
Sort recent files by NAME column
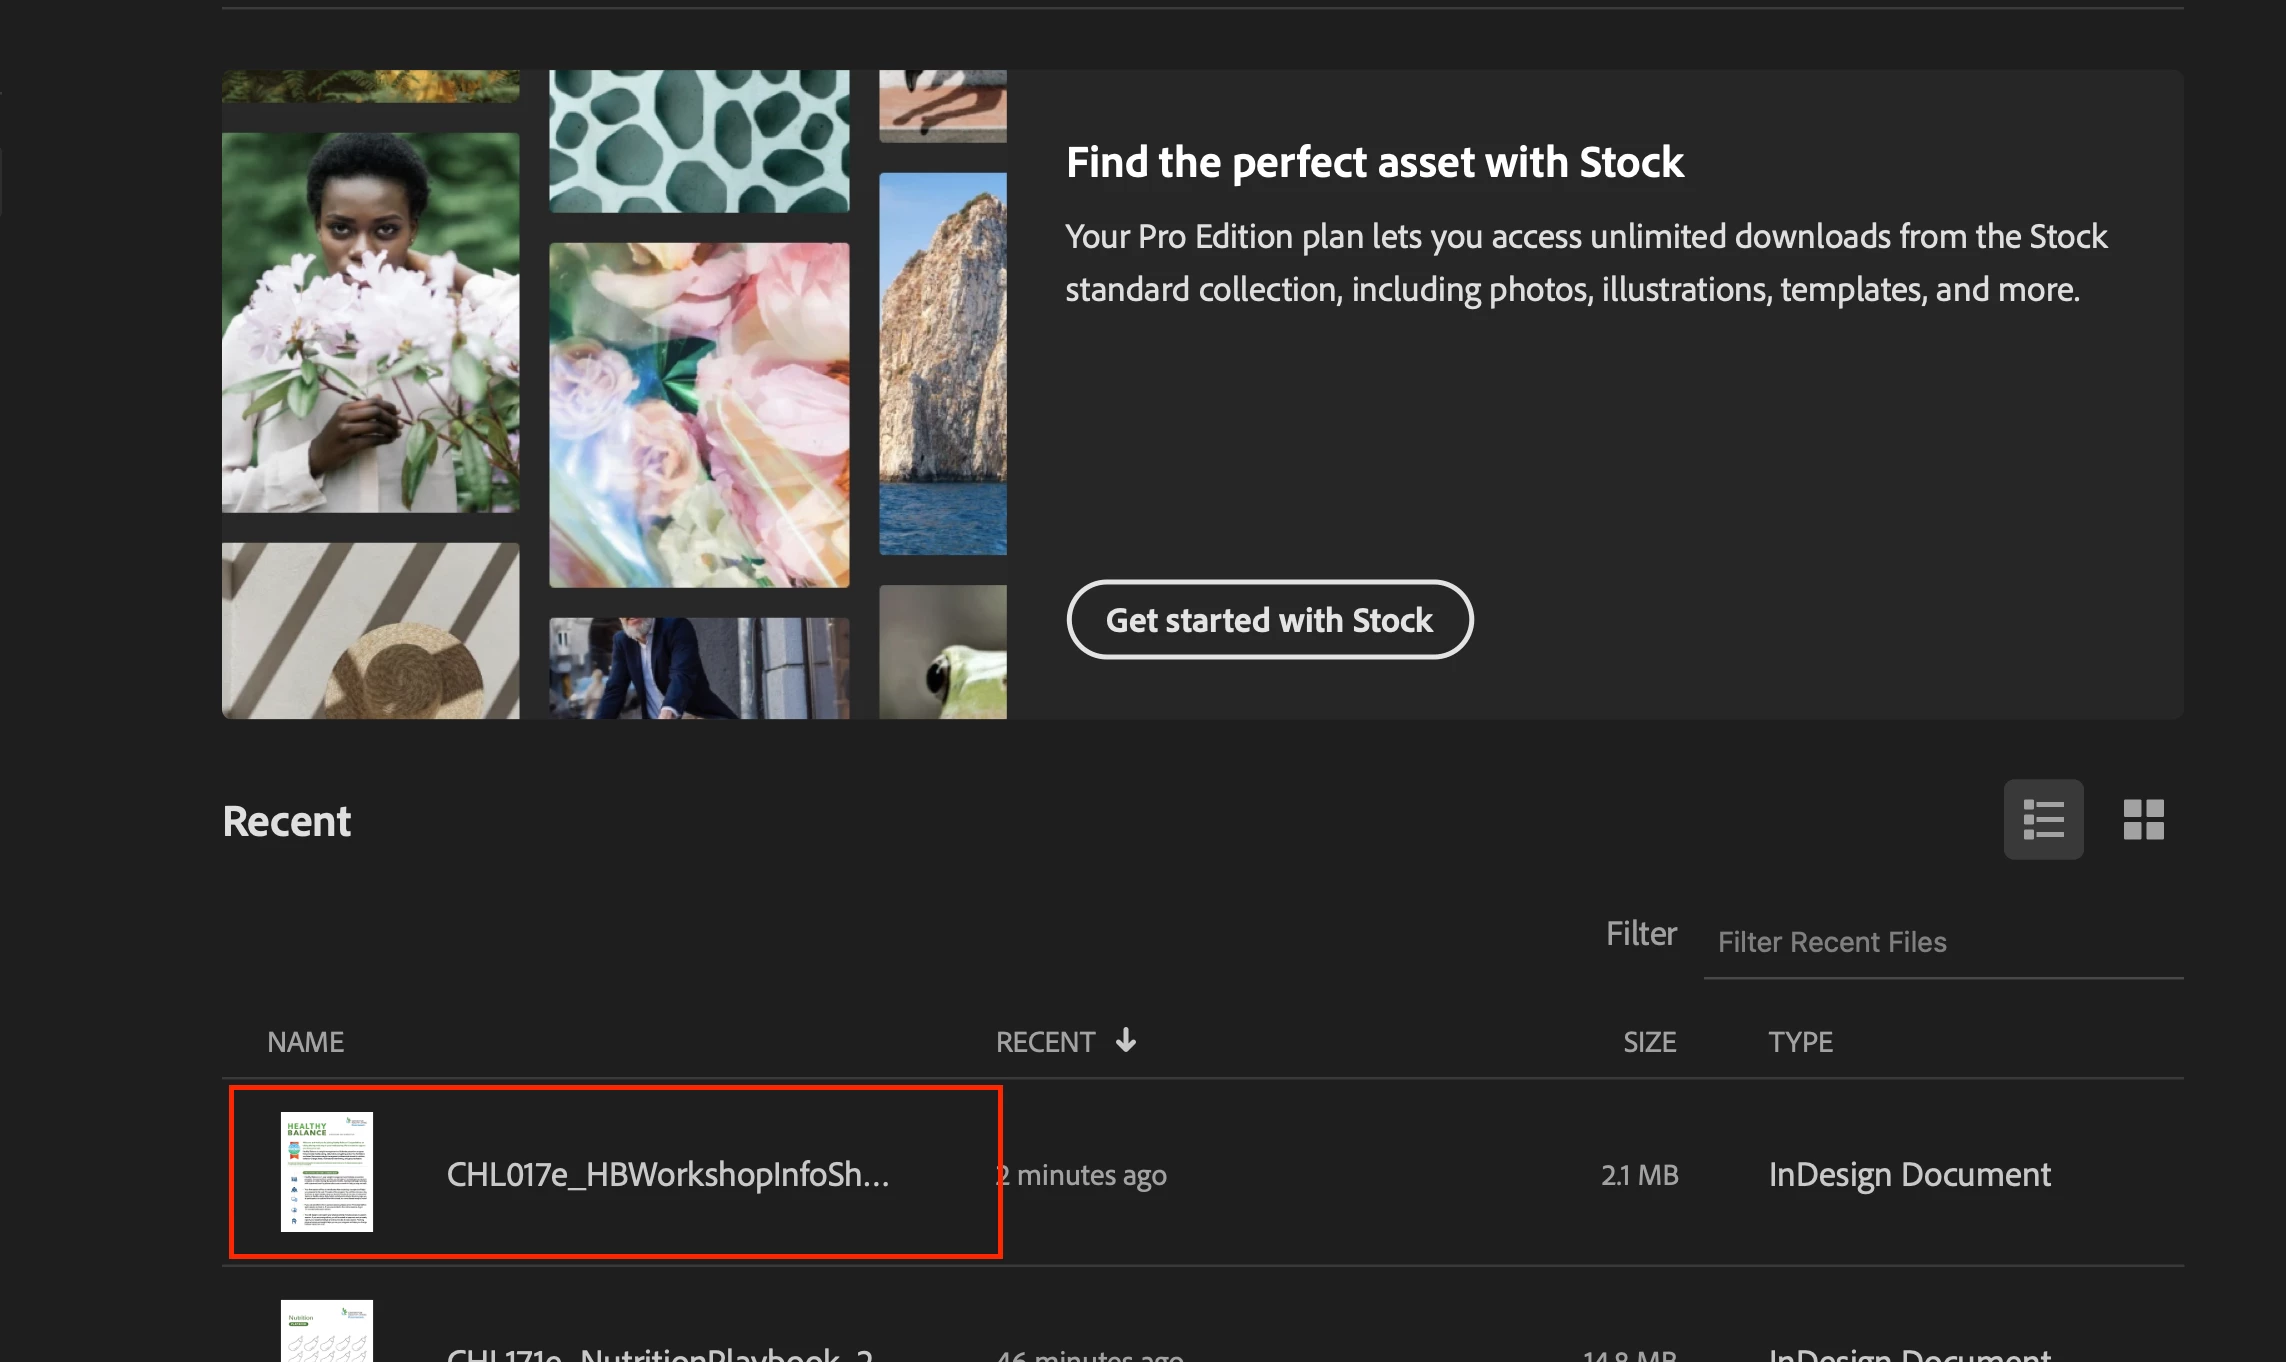tap(305, 1042)
